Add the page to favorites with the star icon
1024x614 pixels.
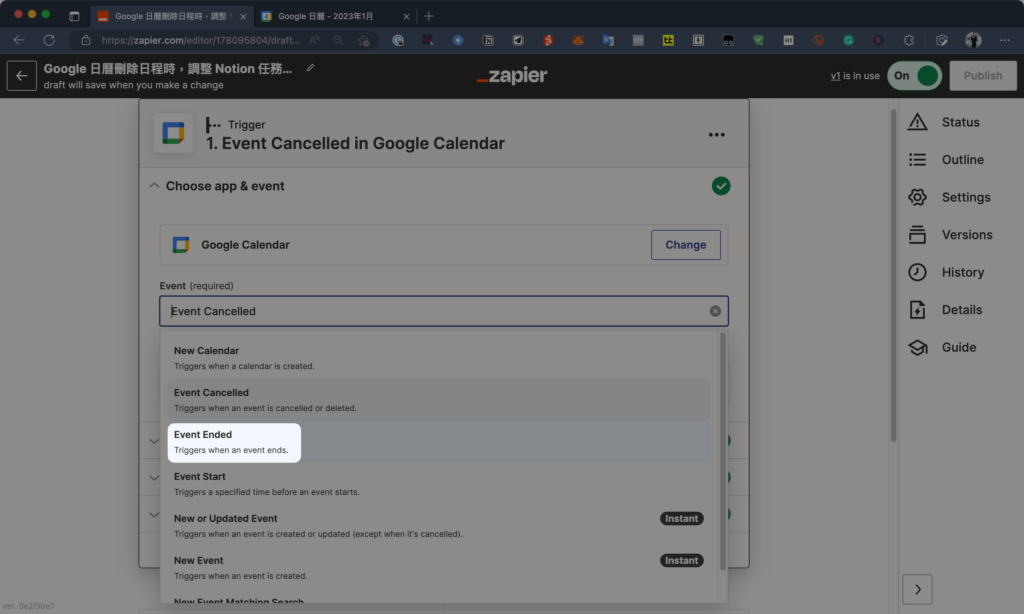coord(364,40)
